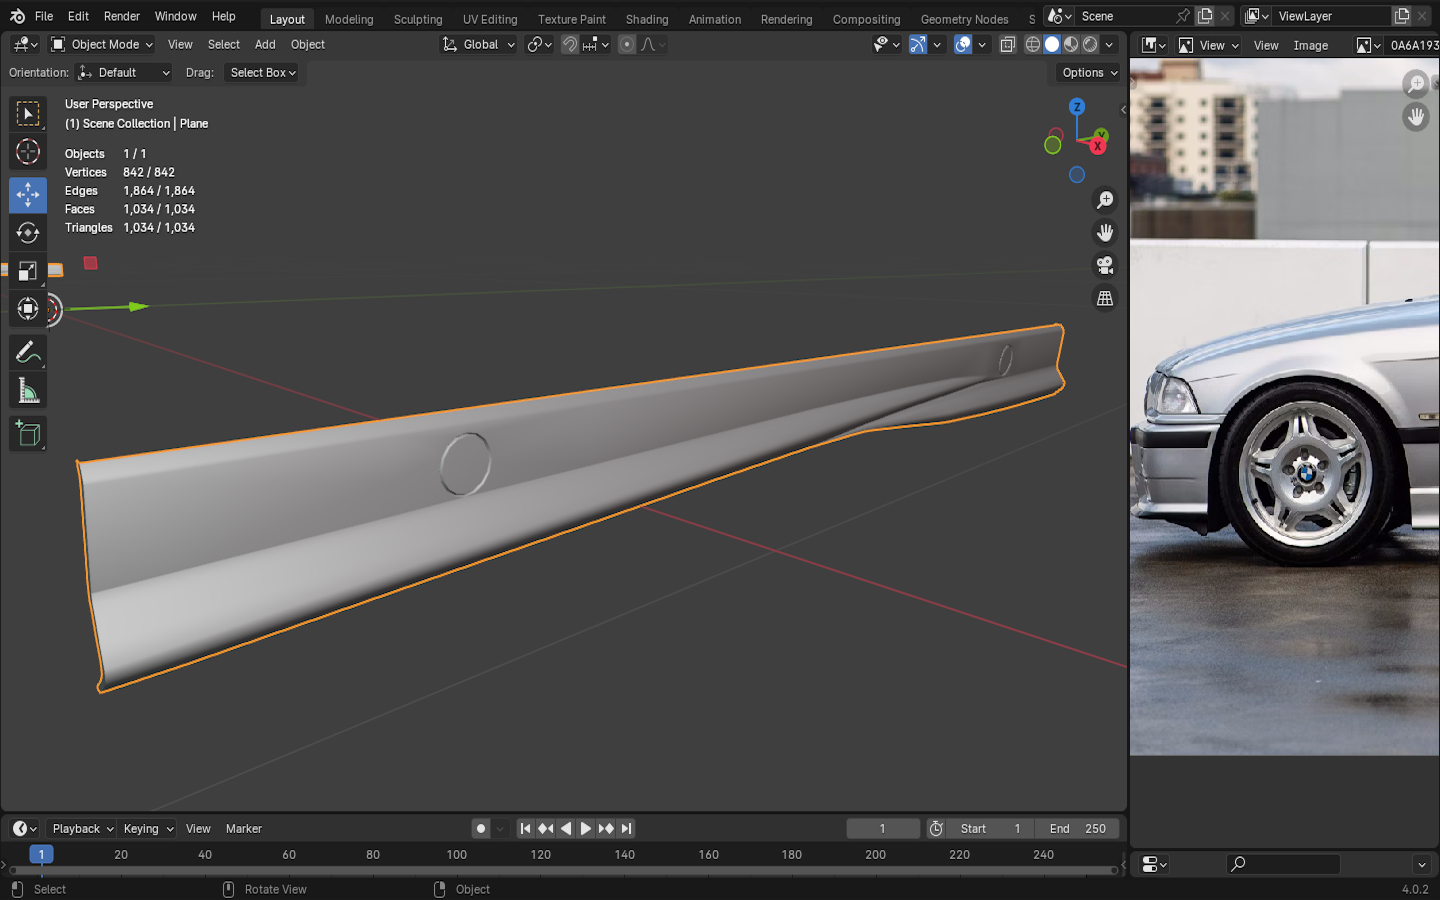Image resolution: width=1440 pixels, height=900 pixels.
Task: Add a new scene with the Scene copy icon
Action: pyautogui.click(x=1205, y=16)
